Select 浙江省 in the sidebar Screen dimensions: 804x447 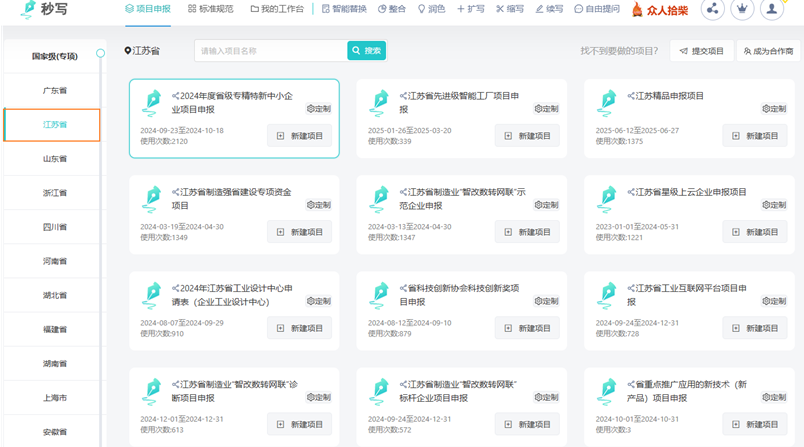click(54, 193)
